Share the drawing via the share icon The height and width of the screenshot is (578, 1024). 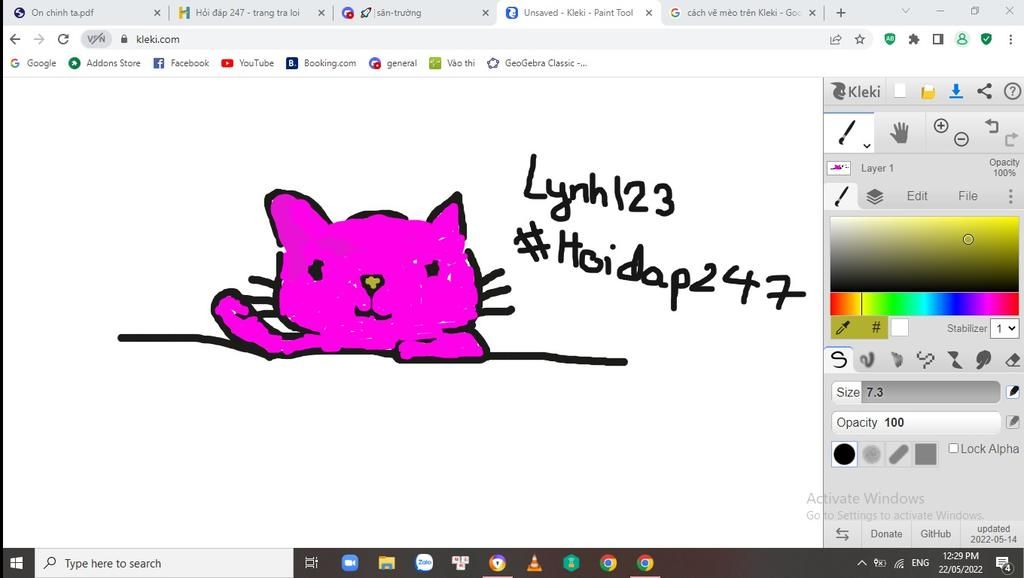(x=984, y=91)
